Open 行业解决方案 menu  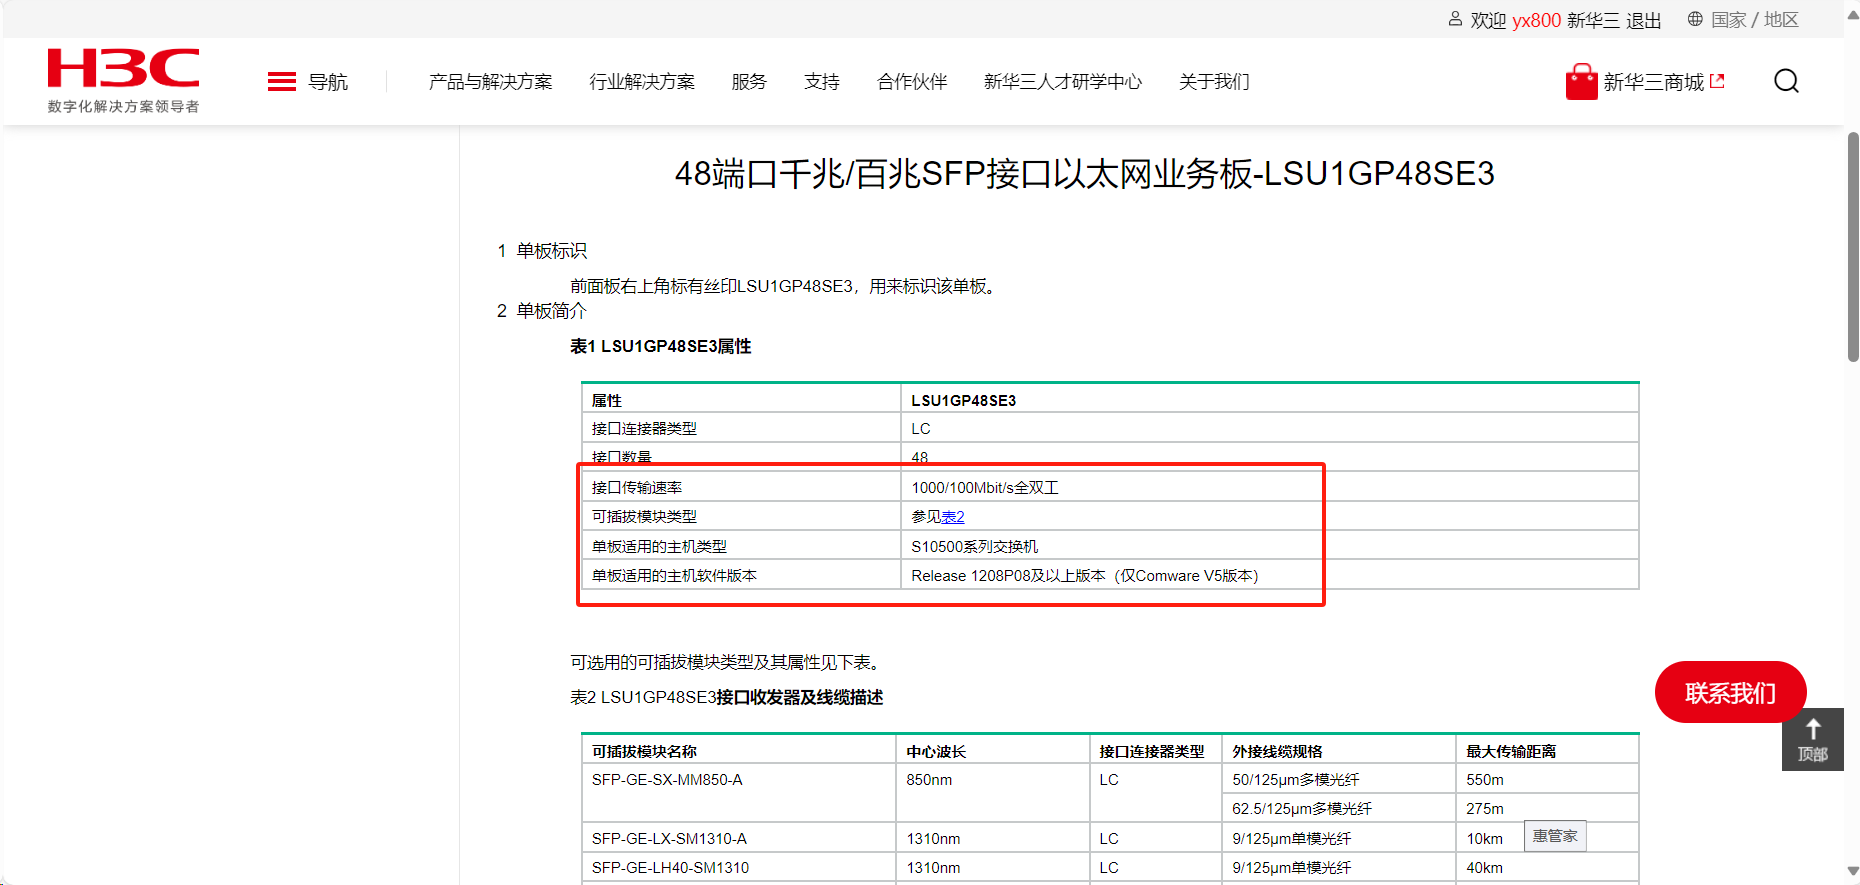pyautogui.click(x=642, y=82)
